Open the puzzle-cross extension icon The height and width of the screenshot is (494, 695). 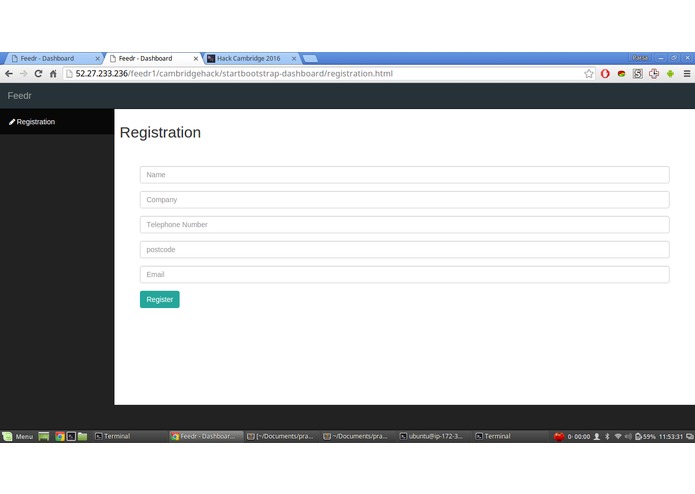point(654,74)
